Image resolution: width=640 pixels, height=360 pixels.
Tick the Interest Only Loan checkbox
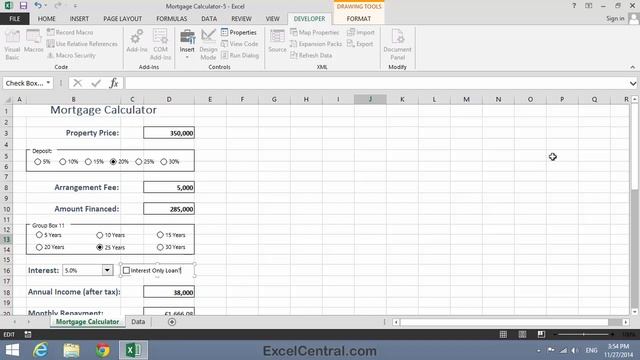point(127,271)
